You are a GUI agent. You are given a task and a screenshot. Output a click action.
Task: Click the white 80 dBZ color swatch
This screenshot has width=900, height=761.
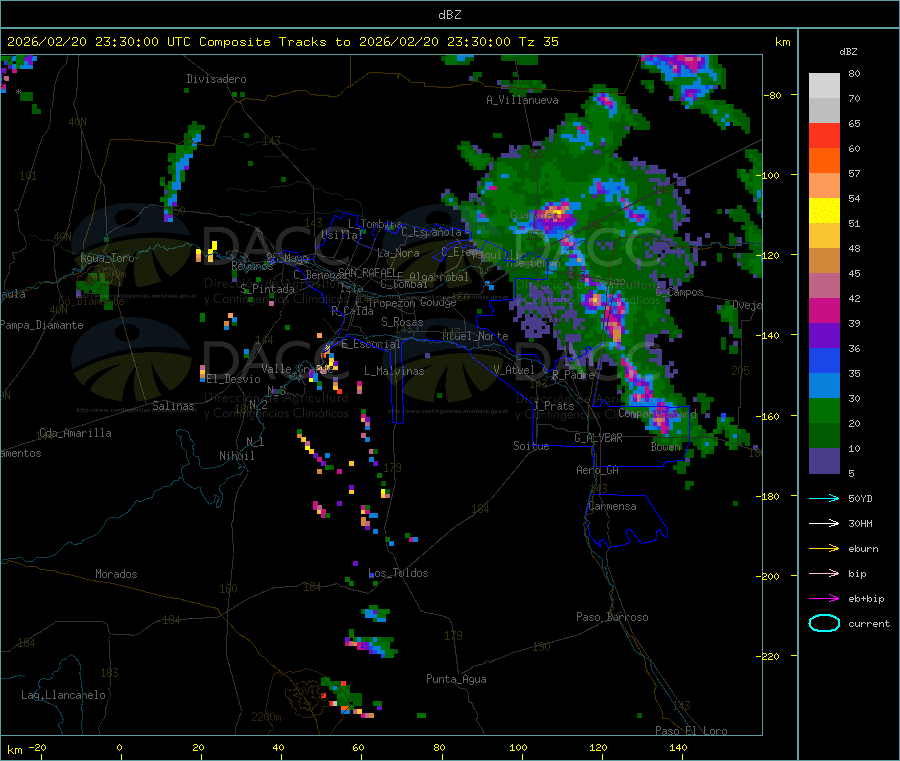pyautogui.click(x=824, y=85)
